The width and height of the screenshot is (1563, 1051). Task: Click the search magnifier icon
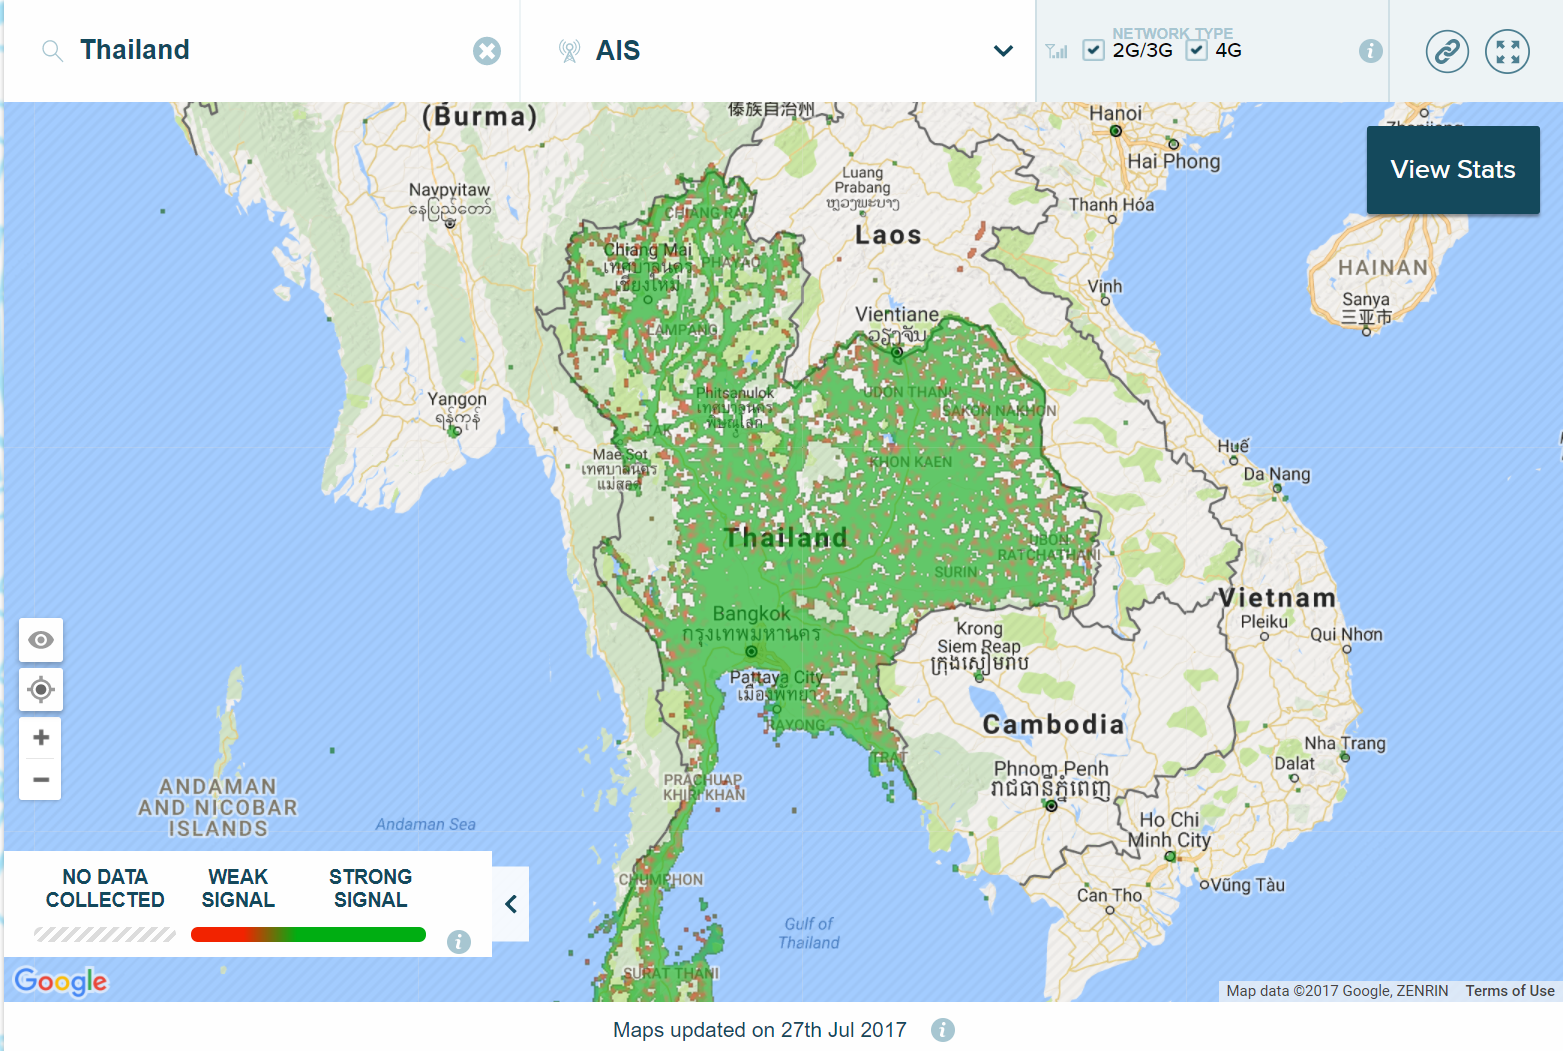point(52,50)
